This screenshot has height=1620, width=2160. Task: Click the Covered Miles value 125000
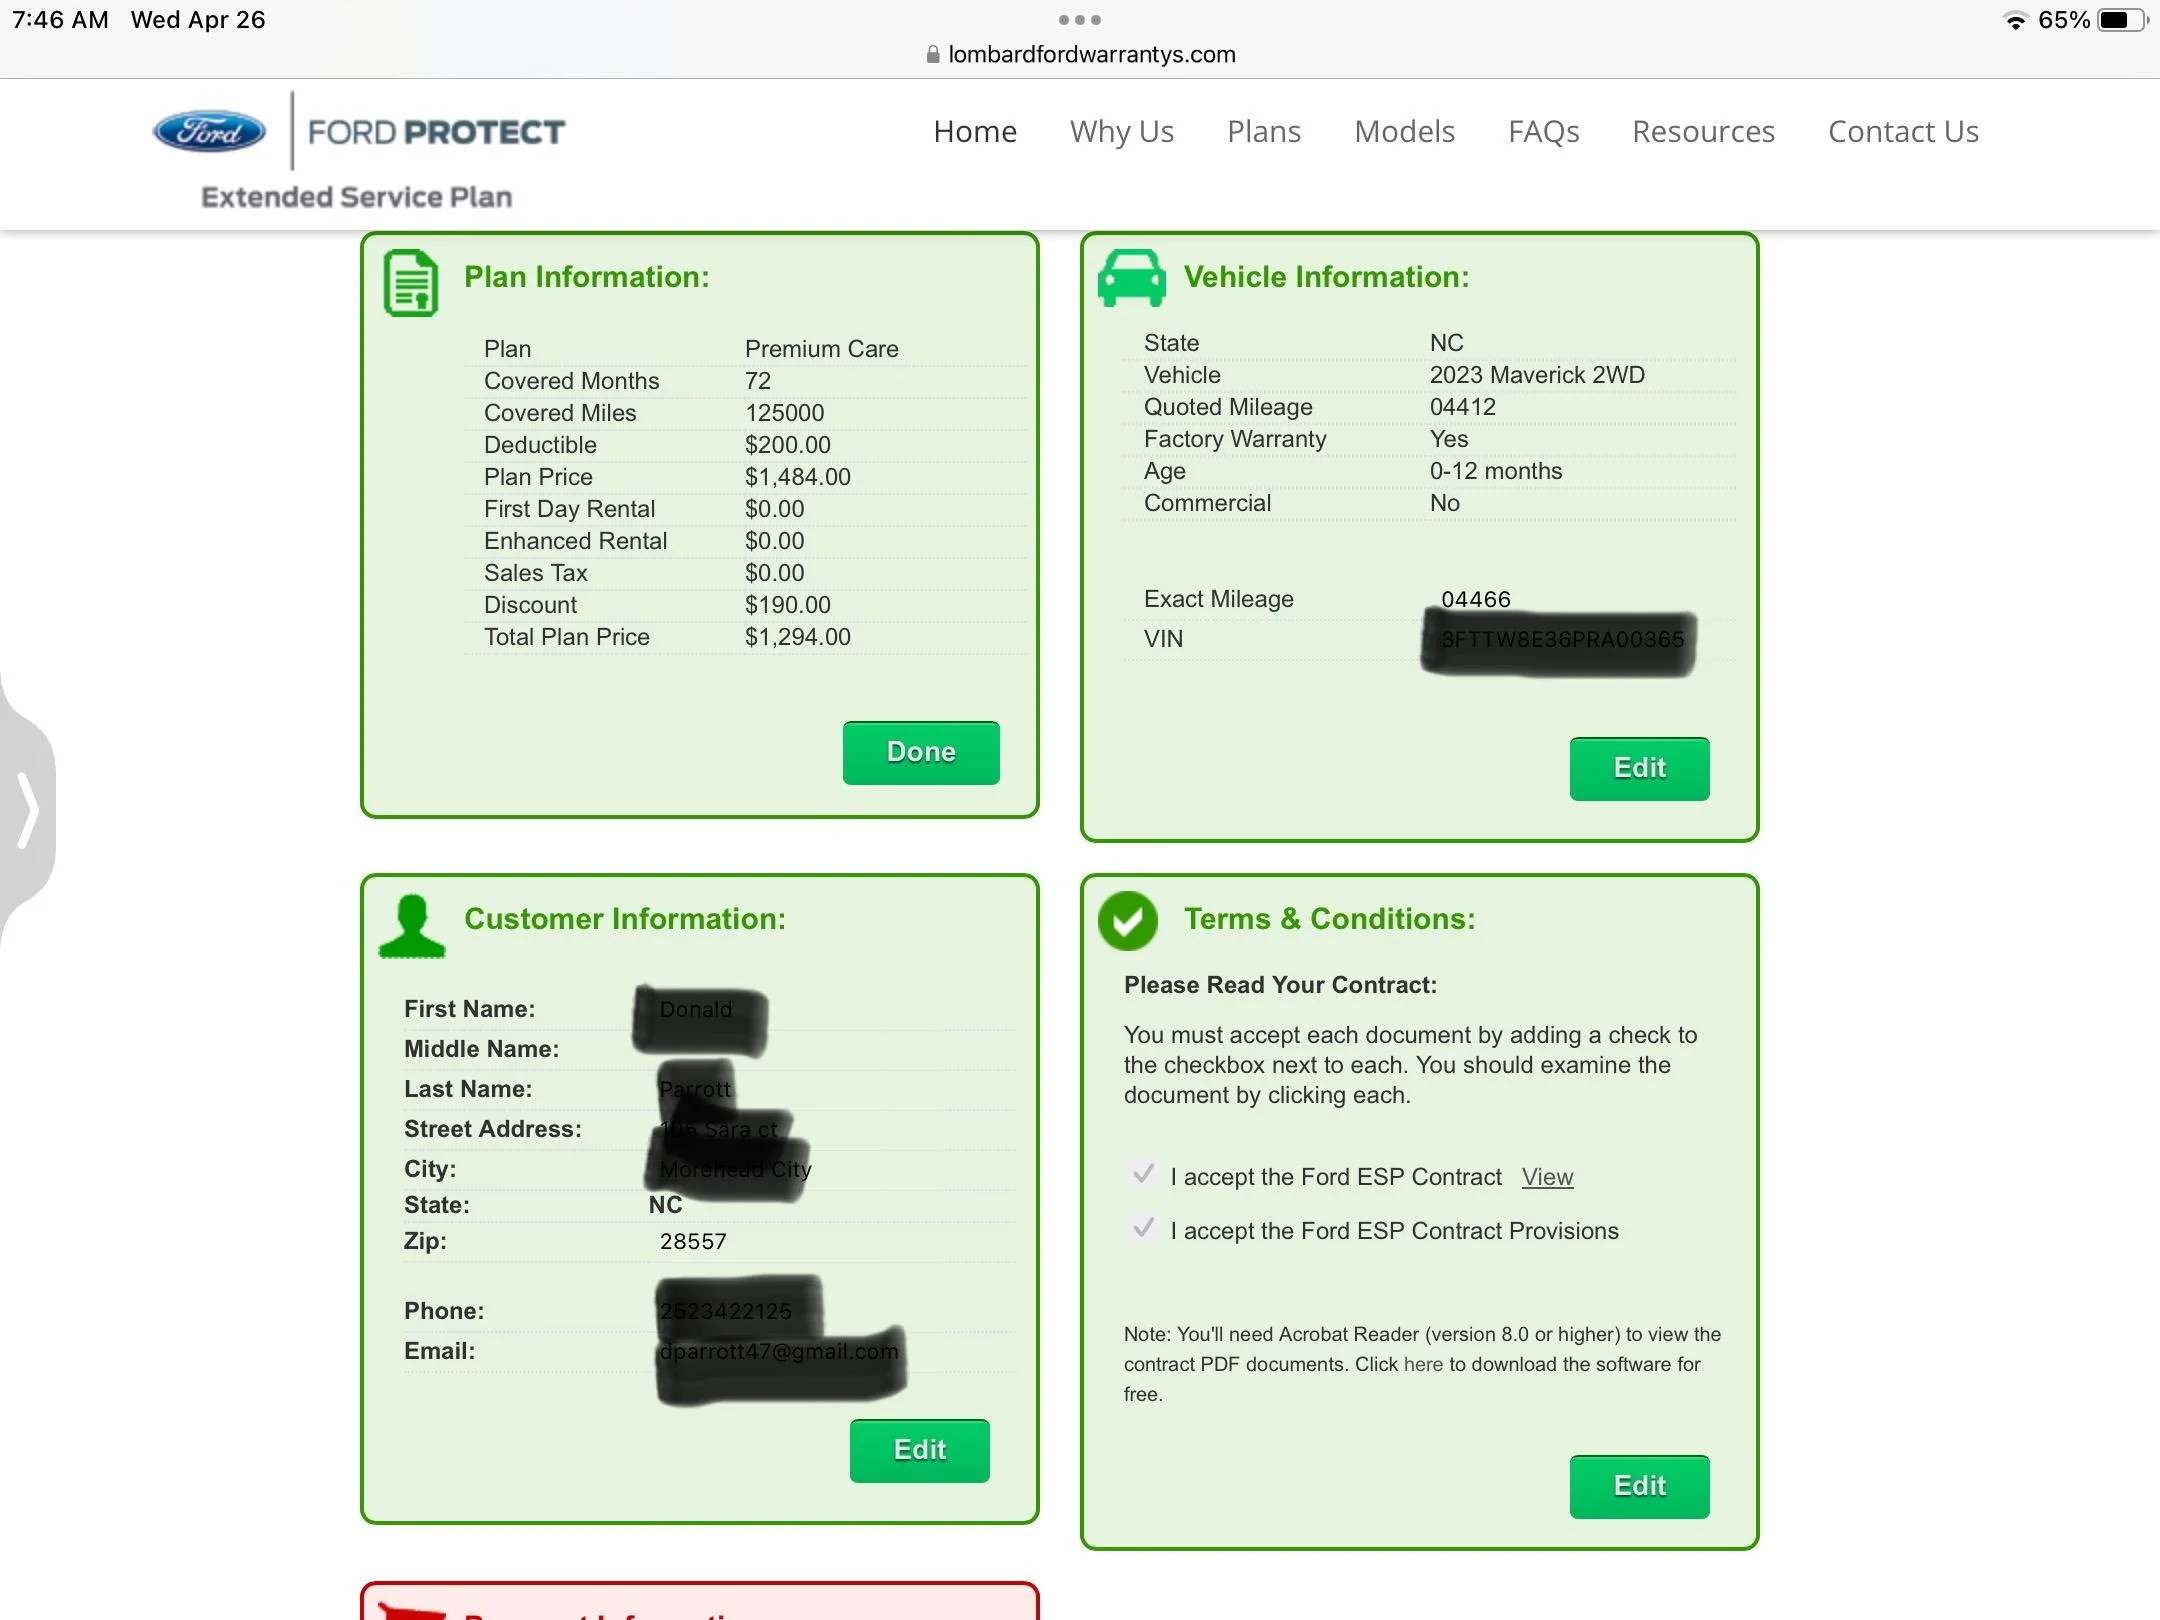(x=785, y=413)
